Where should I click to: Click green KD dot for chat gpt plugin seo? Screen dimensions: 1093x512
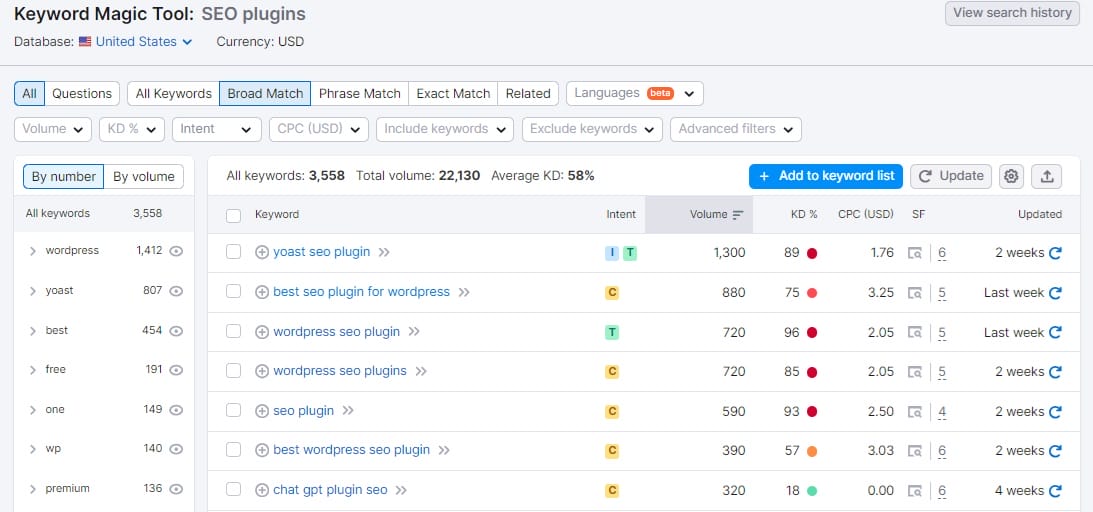(811, 490)
